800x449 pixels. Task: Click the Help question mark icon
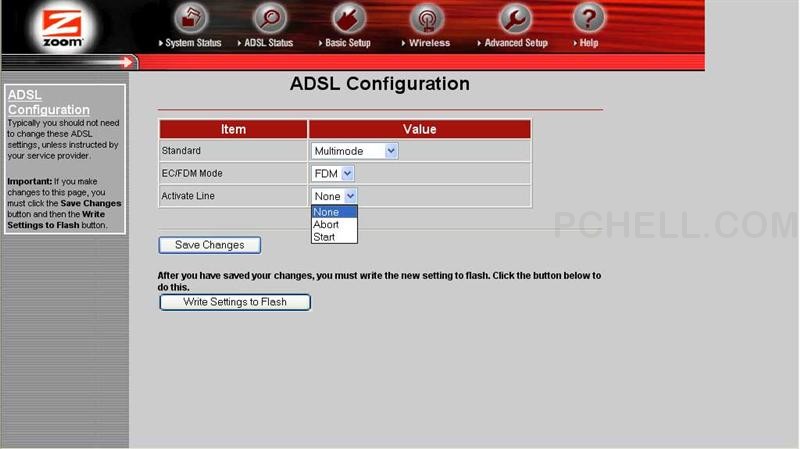pyautogui.click(x=588, y=18)
